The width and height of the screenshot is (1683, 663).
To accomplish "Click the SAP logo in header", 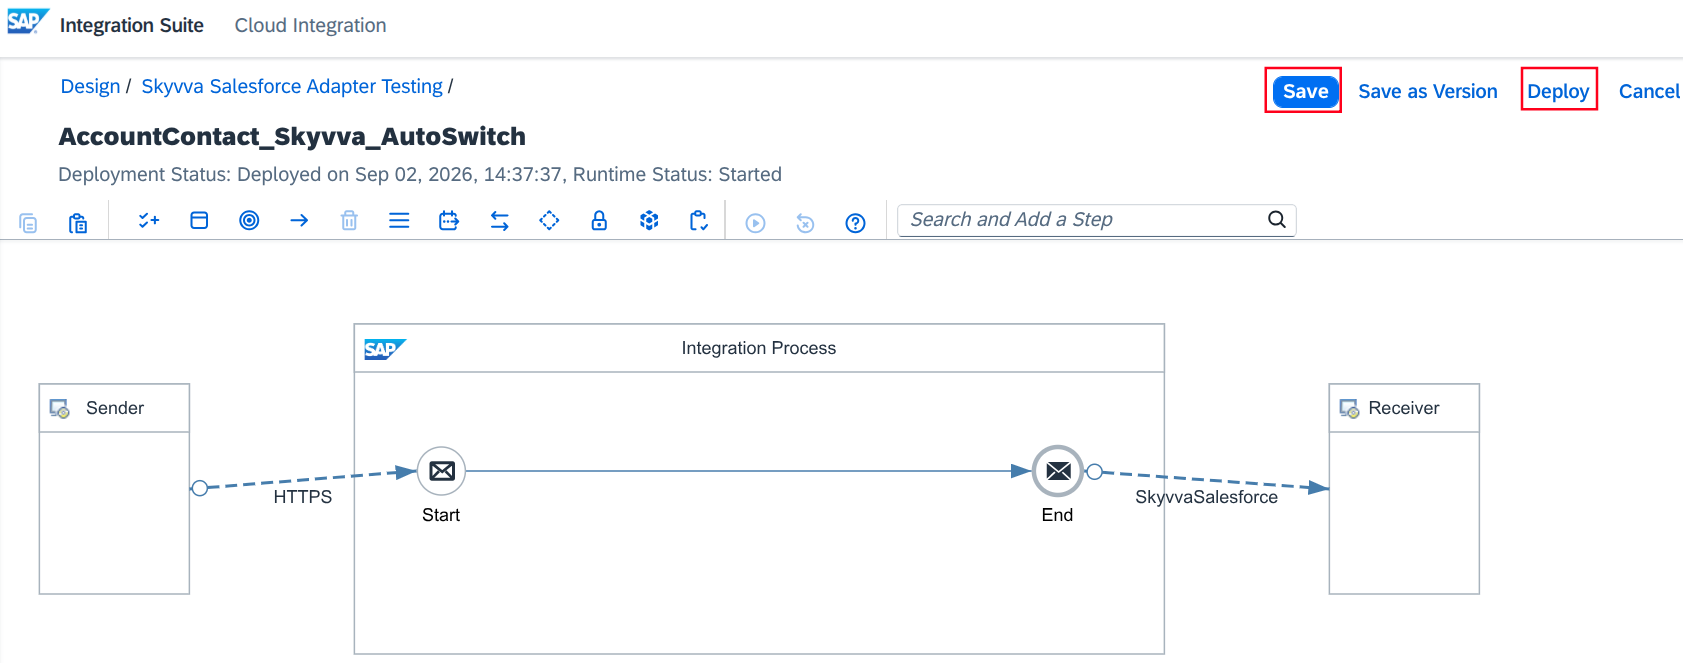I will tap(28, 22).
